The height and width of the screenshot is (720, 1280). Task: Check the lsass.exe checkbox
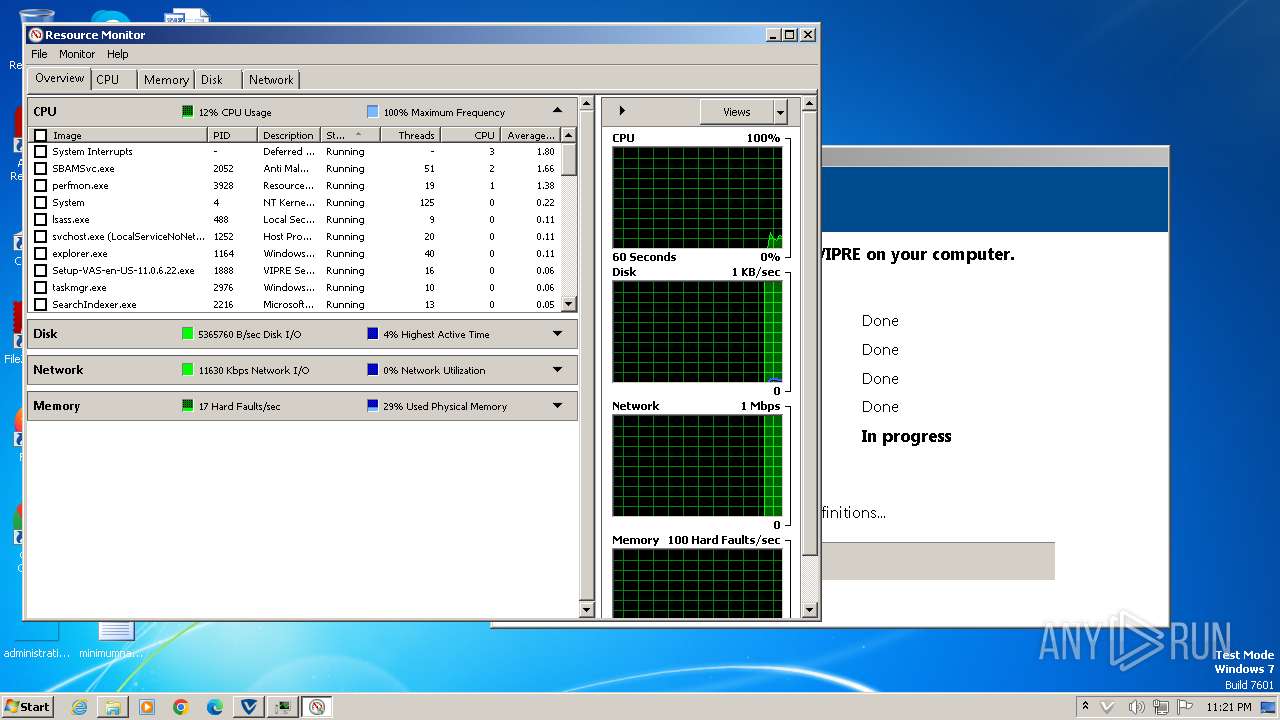click(41, 220)
